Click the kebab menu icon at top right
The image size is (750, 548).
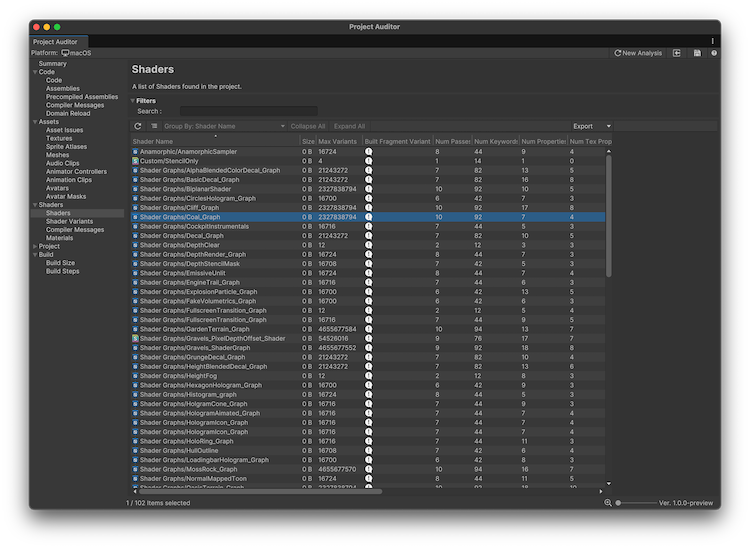pyautogui.click(x=713, y=41)
